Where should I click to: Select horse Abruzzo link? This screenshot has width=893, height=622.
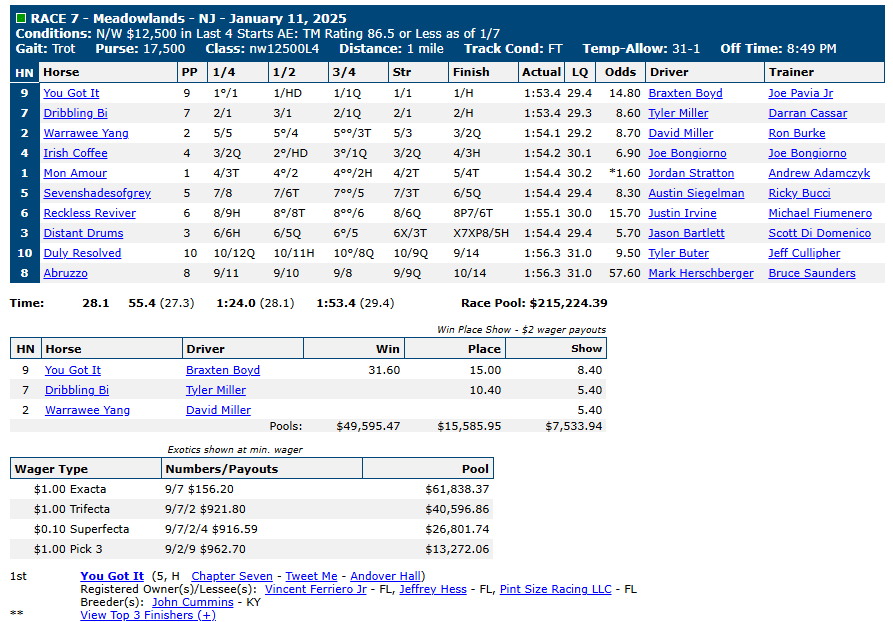click(64, 273)
